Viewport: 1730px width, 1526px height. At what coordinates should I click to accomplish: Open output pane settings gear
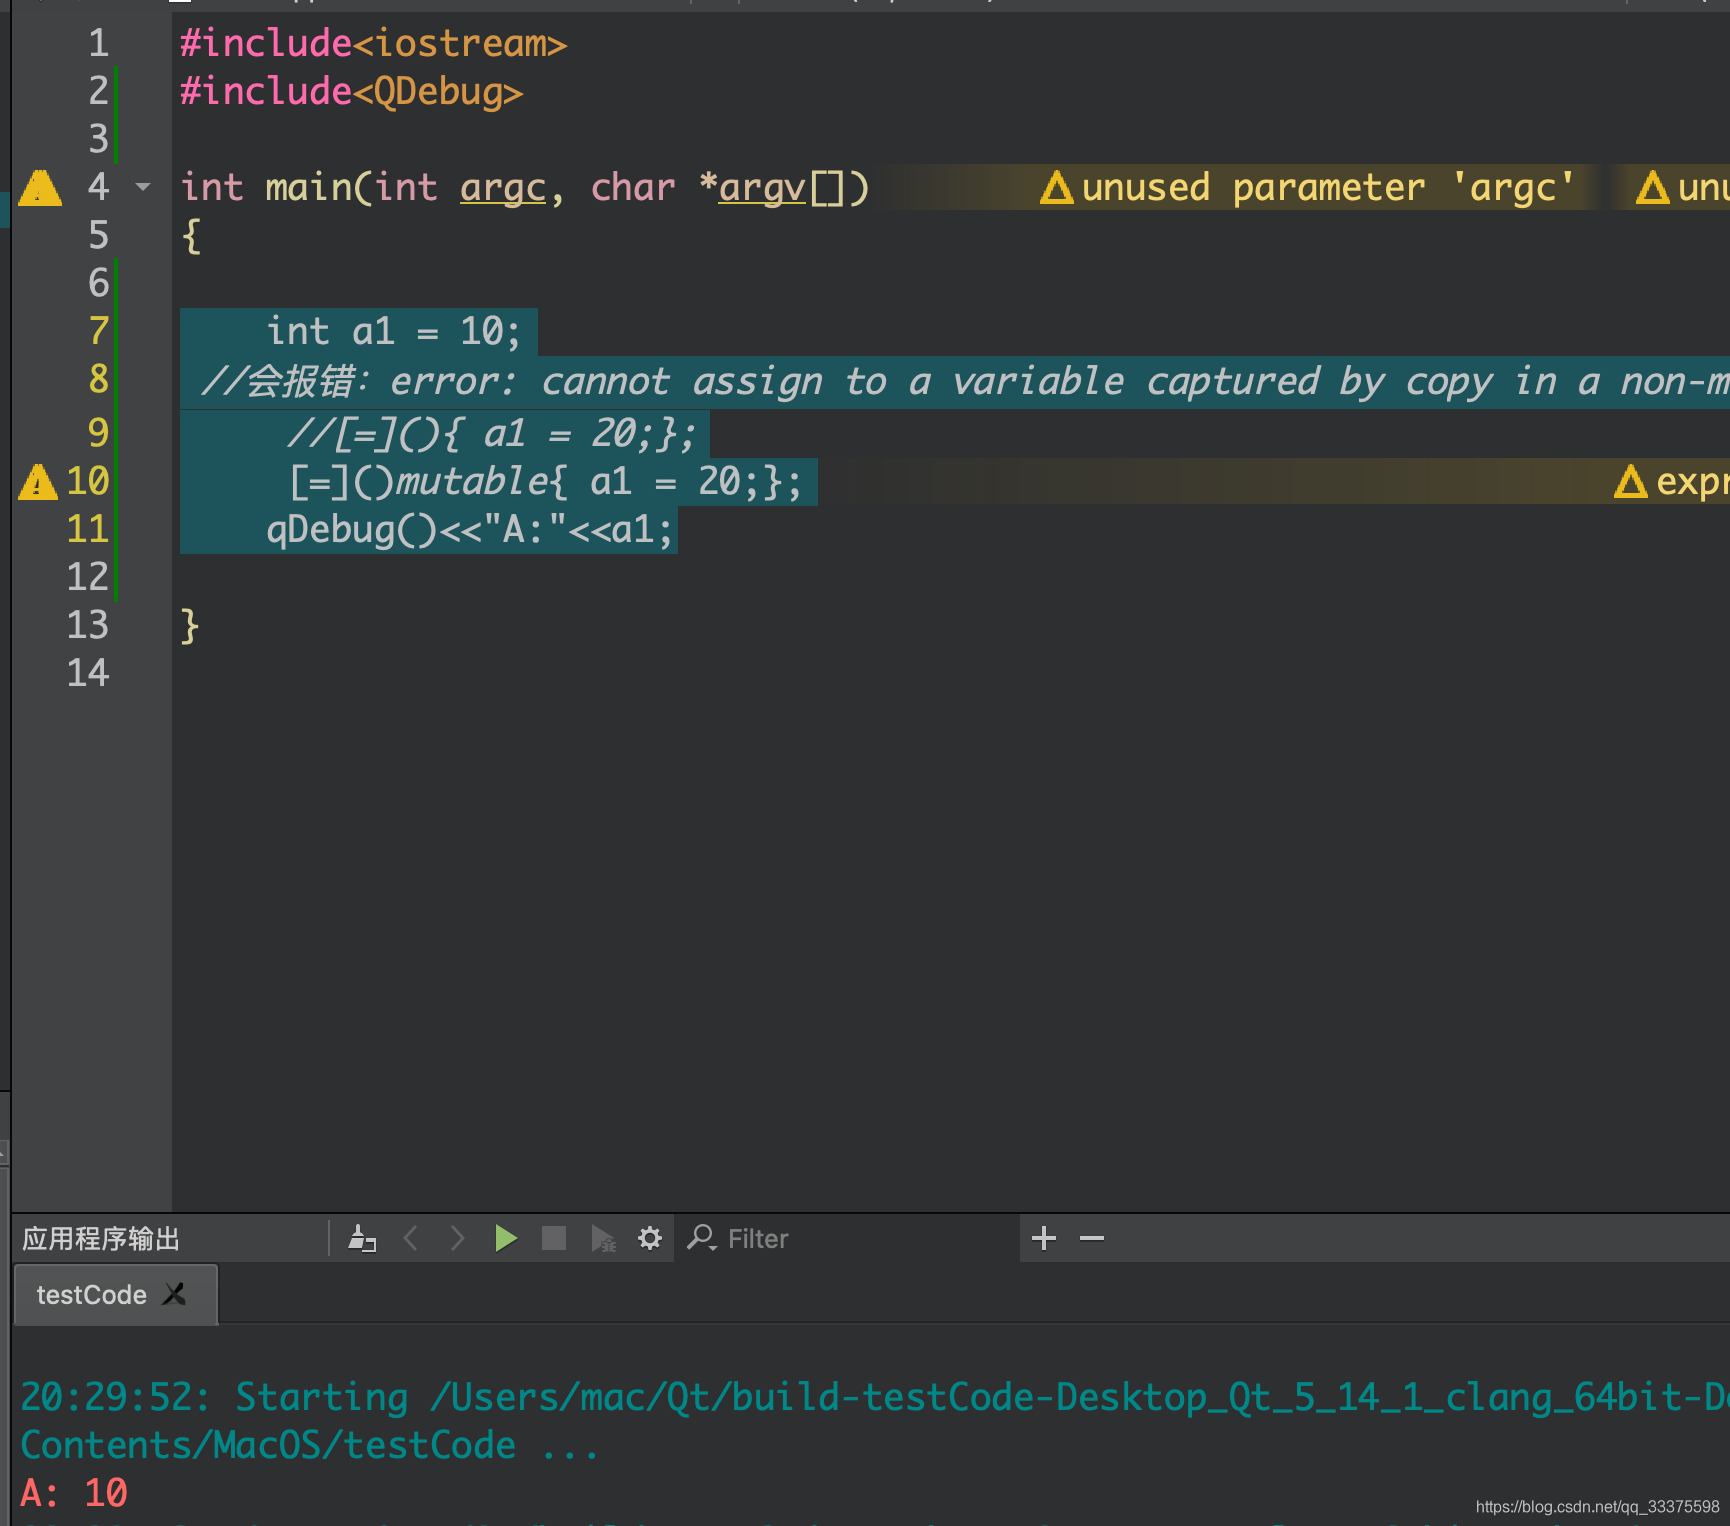pyautogui.click(x=650, y=1239)
